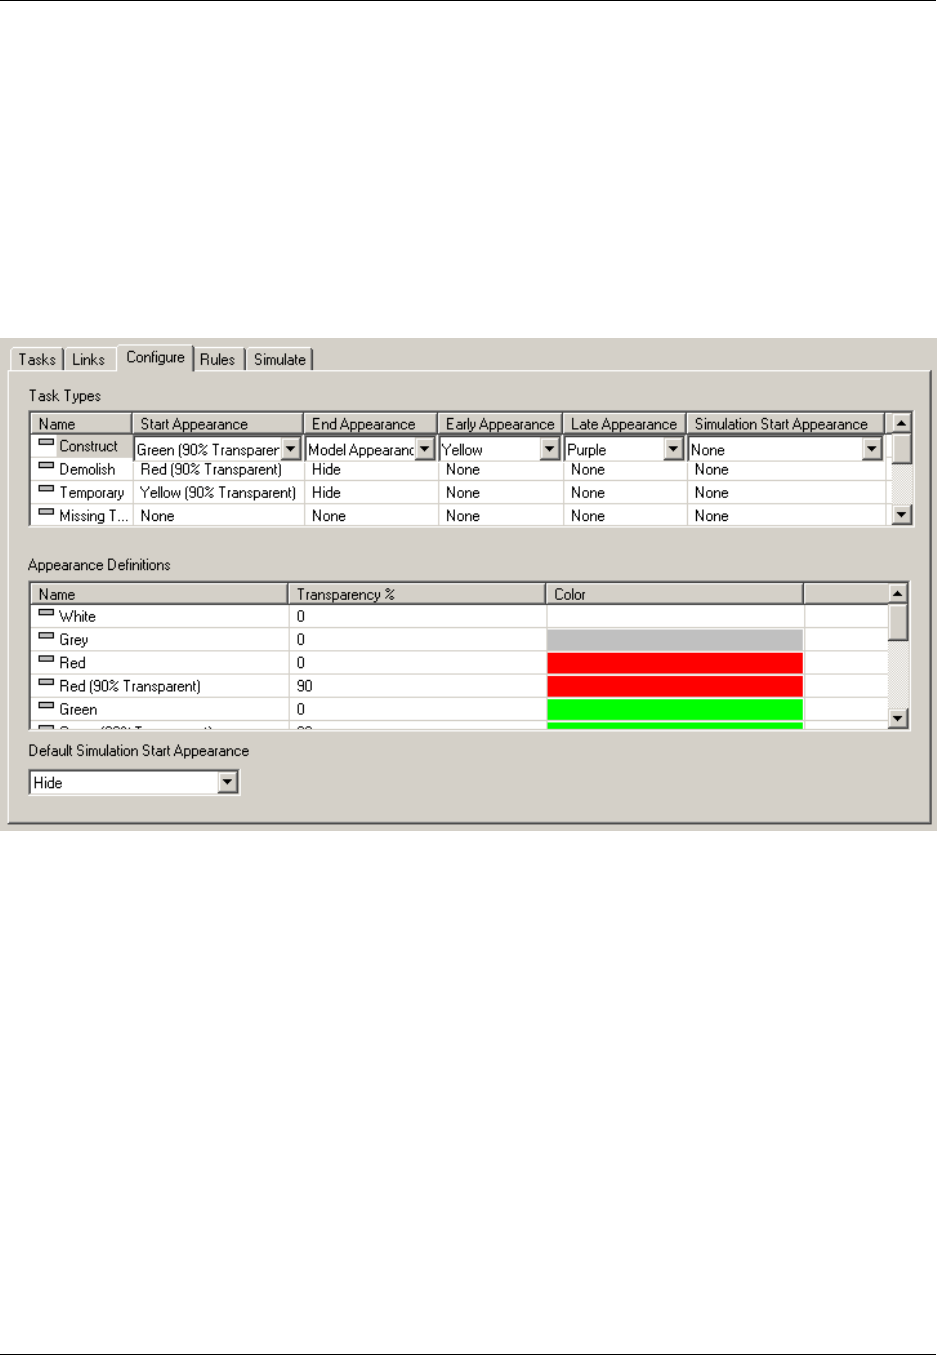Select the Temporary task type name

coord(91,492)
